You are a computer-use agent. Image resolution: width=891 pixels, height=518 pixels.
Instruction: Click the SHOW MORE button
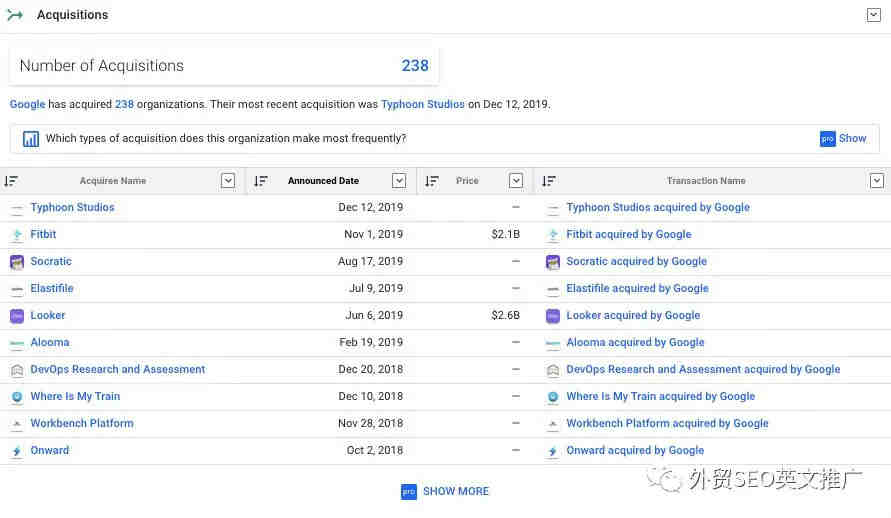445,491
